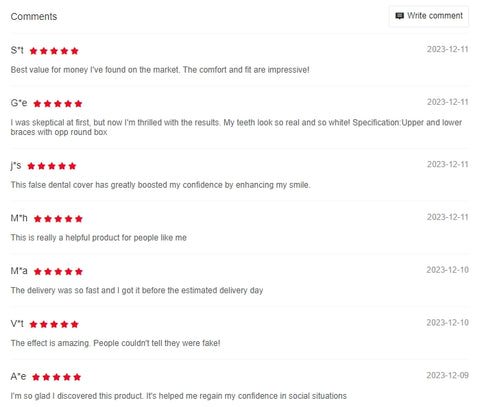The height and width of the screenshot is (407, 480).
Task: Click the 2023-12-09 date on A*e's review
Action: 447,375
